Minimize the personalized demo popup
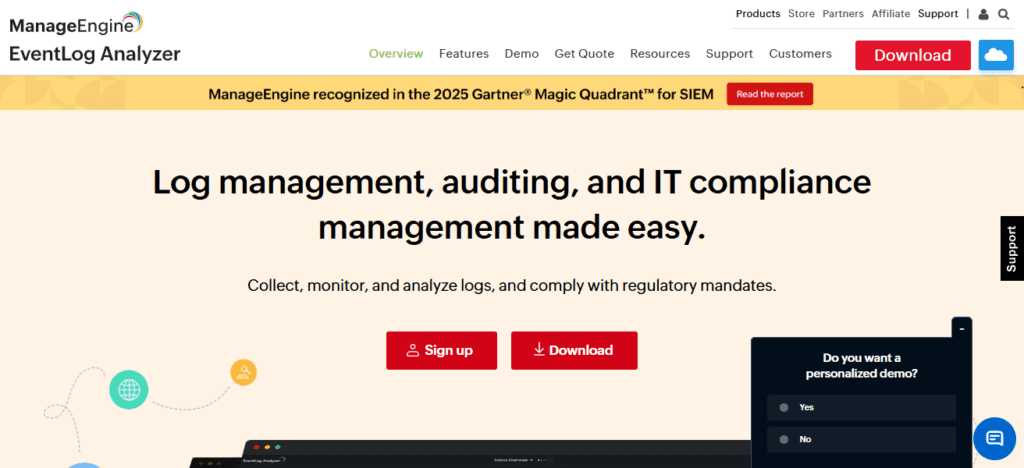 [961, 328]
